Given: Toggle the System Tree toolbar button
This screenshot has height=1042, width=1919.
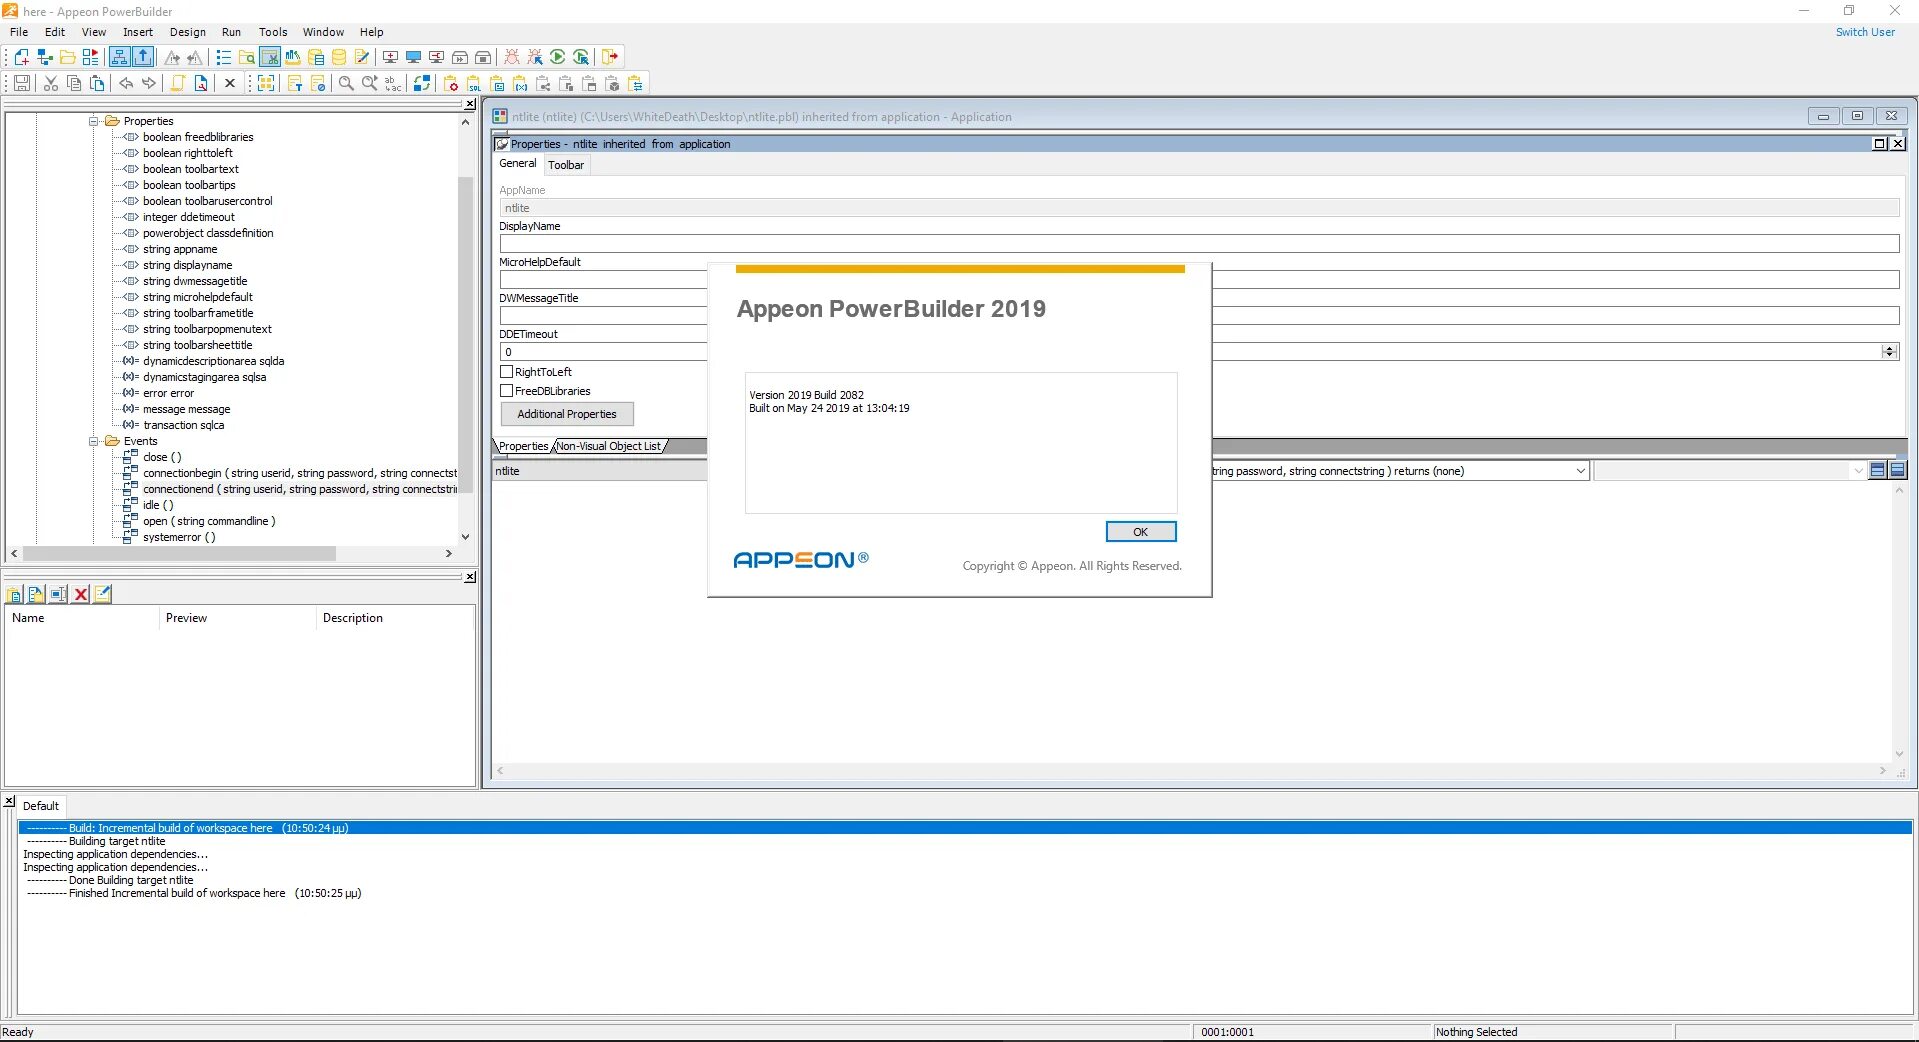Looking at the screenshot, I should point(120,57).
